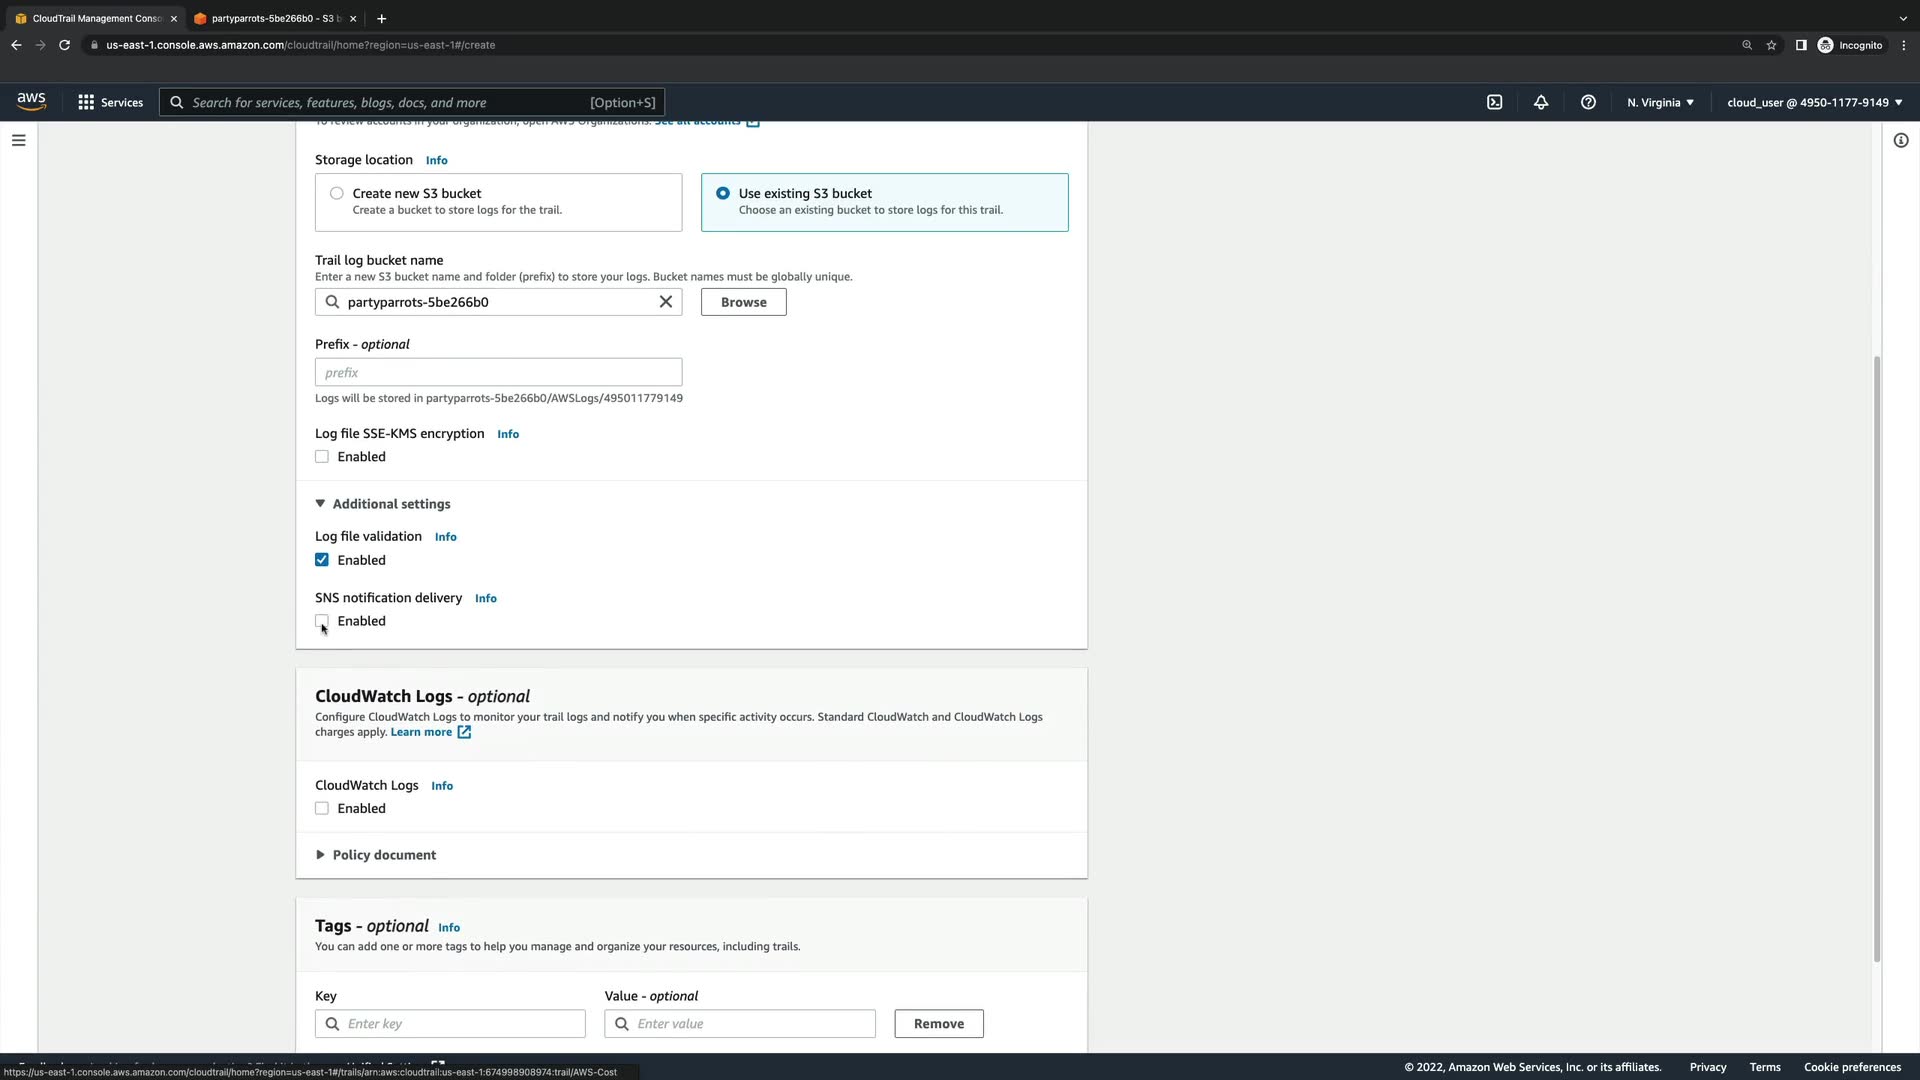Click the help question mark icon

pyautogui.click(x=1588, y=102)
